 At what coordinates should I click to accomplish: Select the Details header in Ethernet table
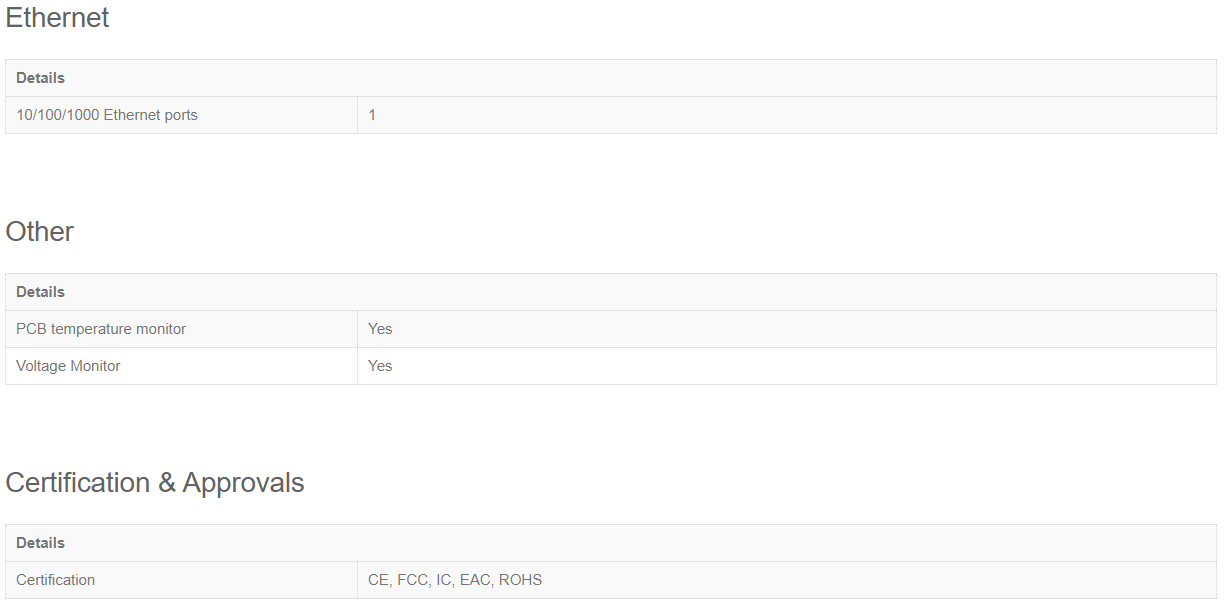(40, 78)
